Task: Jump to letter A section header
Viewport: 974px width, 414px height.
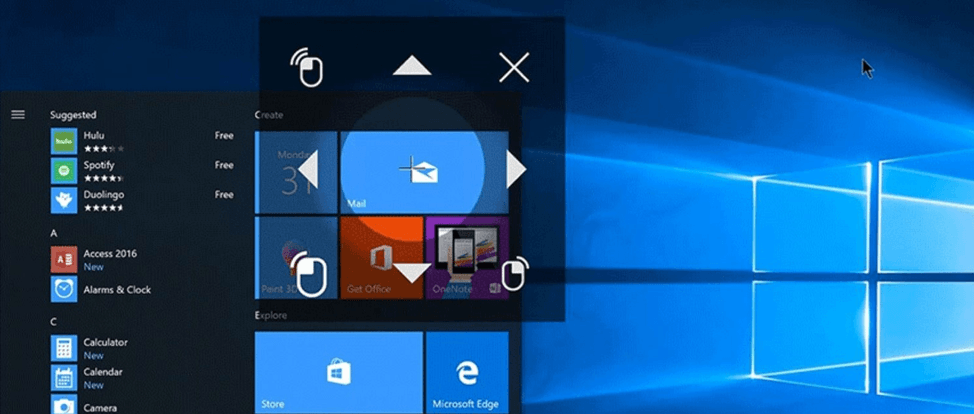Action: click(x=54, y=233)
